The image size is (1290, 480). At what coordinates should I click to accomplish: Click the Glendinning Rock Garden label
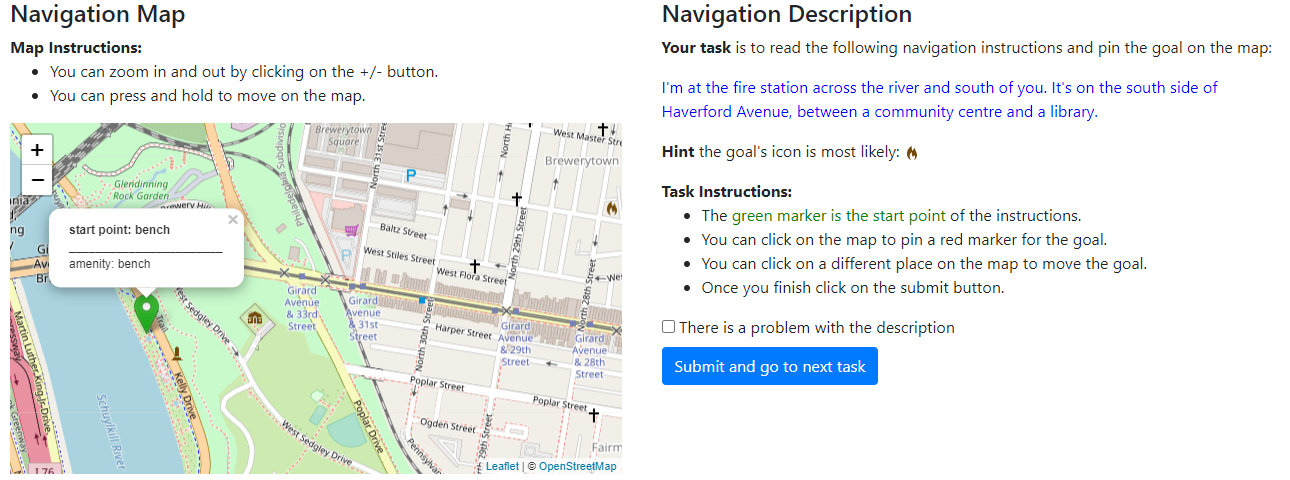click(x=140, y=190)
